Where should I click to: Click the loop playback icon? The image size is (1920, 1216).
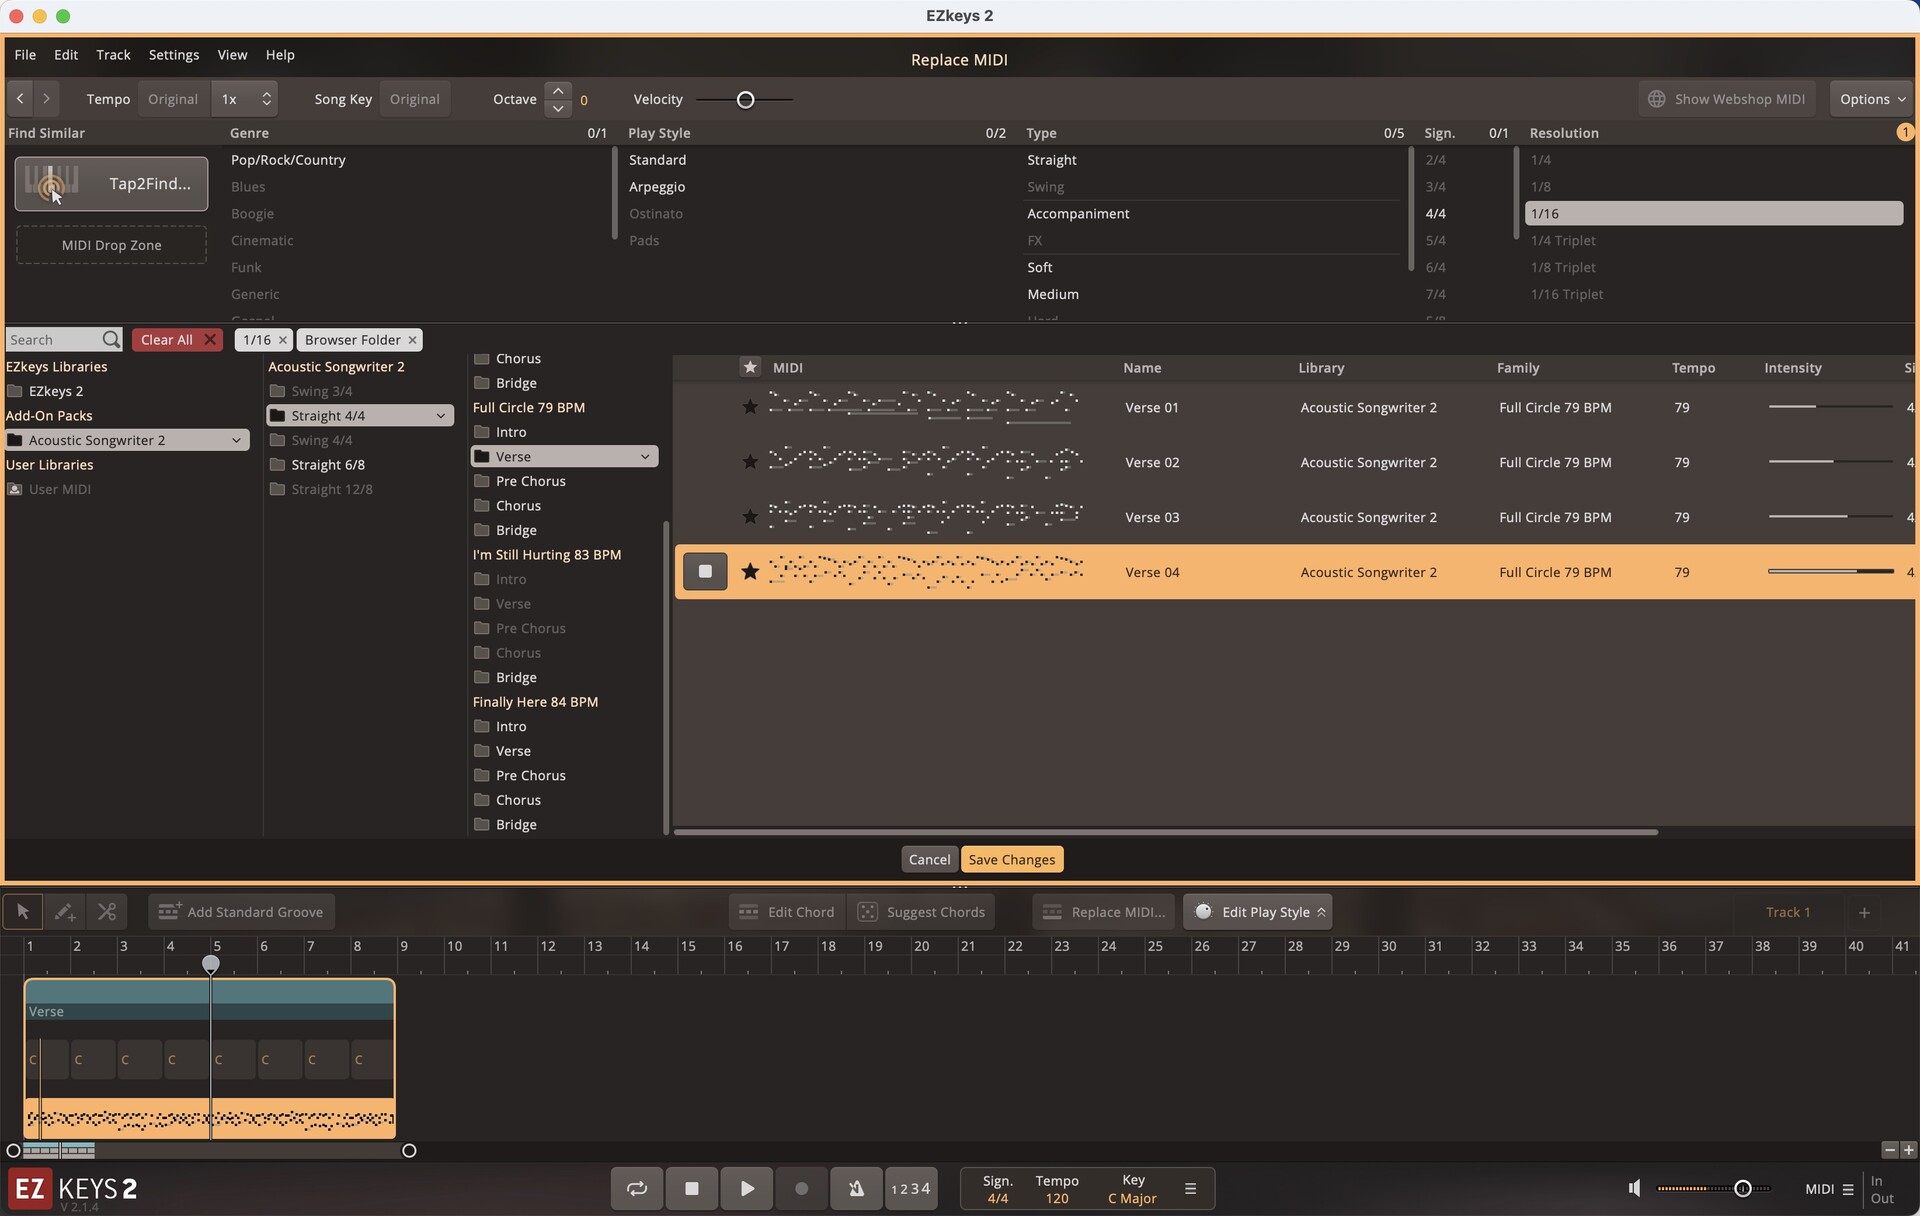637,1188
